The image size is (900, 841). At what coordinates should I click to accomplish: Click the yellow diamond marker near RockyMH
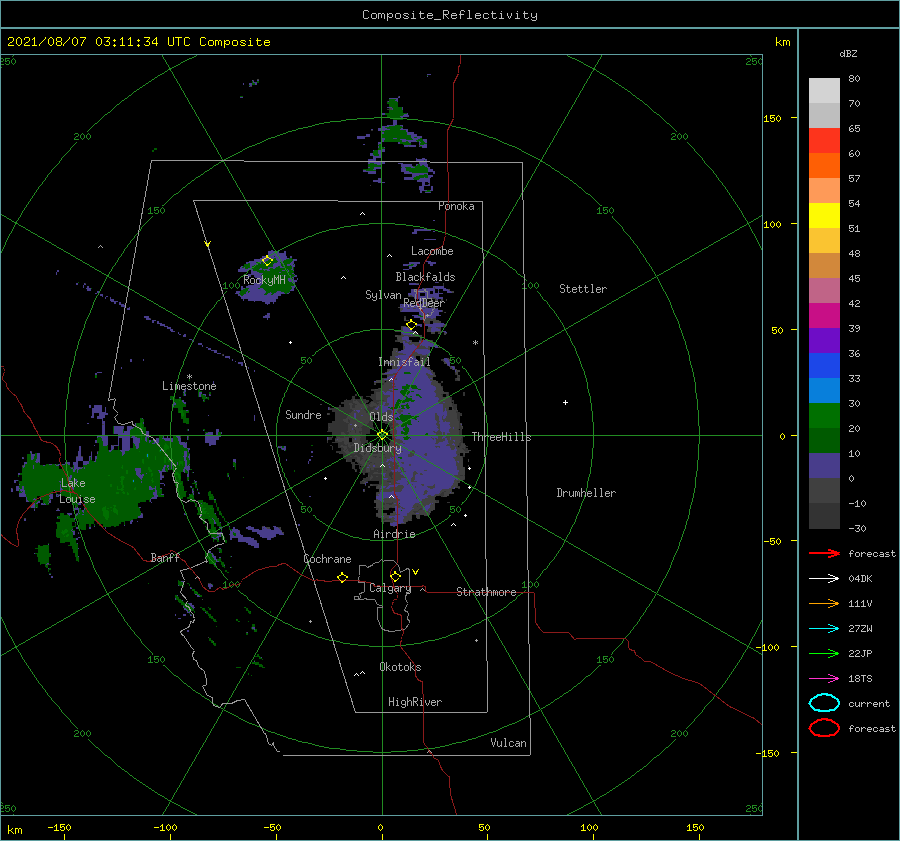coord(267,261)
